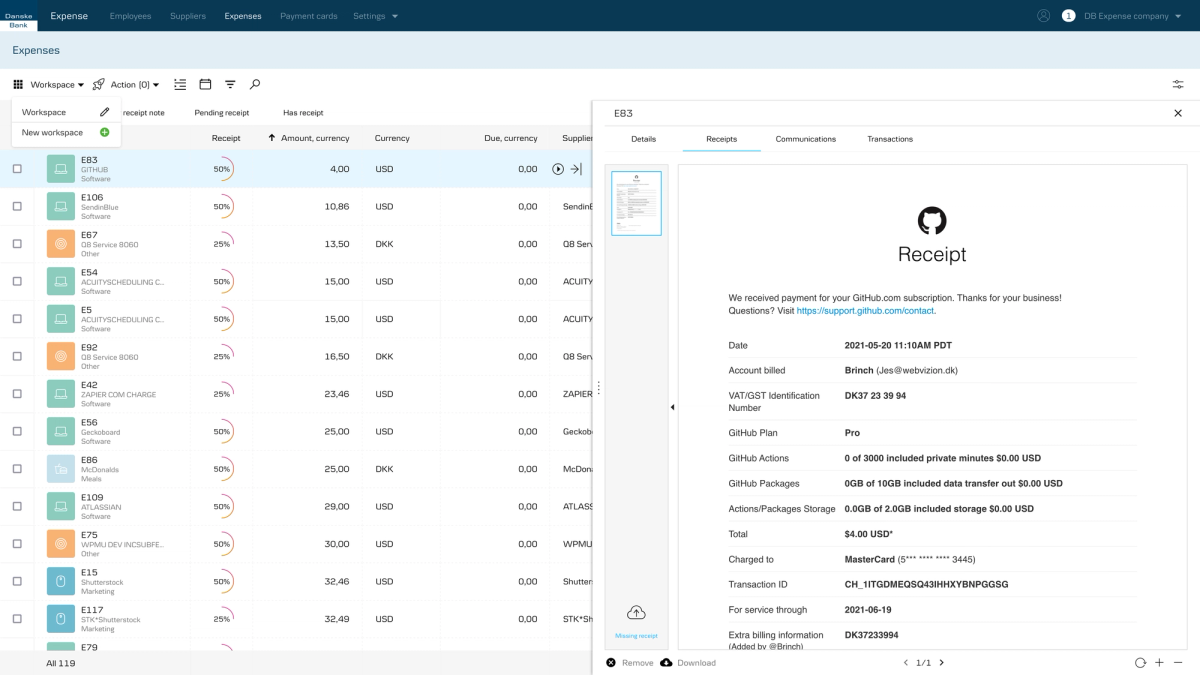This screenshot has width=1200, height=675.
Task: Check the E83 GITHUB row checkbox
Action: click(x=17, y=169)
